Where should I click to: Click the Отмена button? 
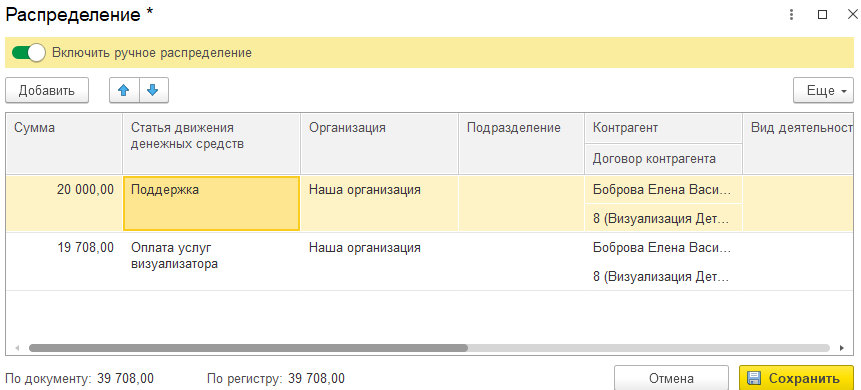point(671,378)
